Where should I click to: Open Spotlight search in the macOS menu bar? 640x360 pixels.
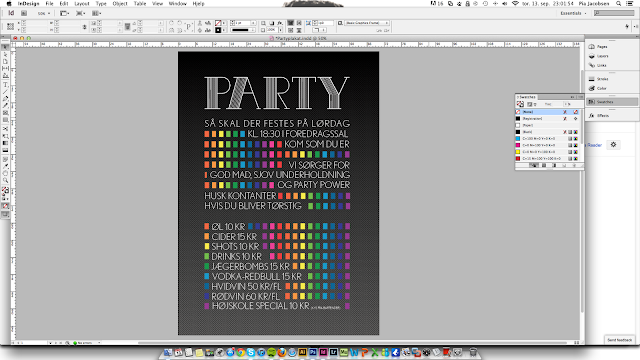619,3
